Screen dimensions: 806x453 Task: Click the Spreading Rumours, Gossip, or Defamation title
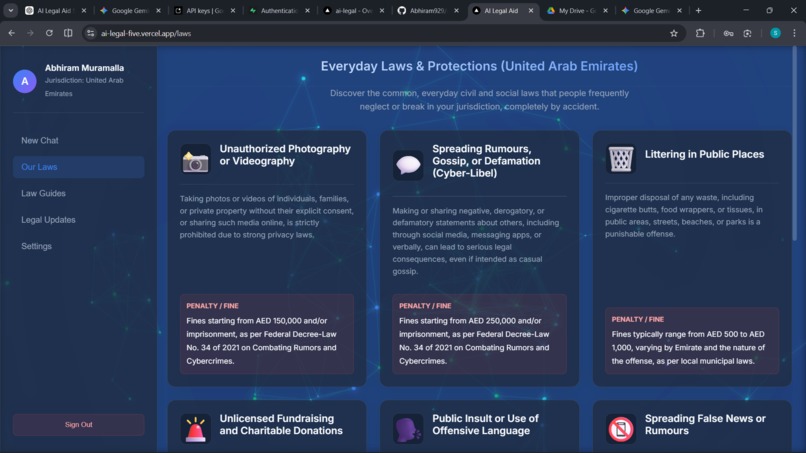486,161
